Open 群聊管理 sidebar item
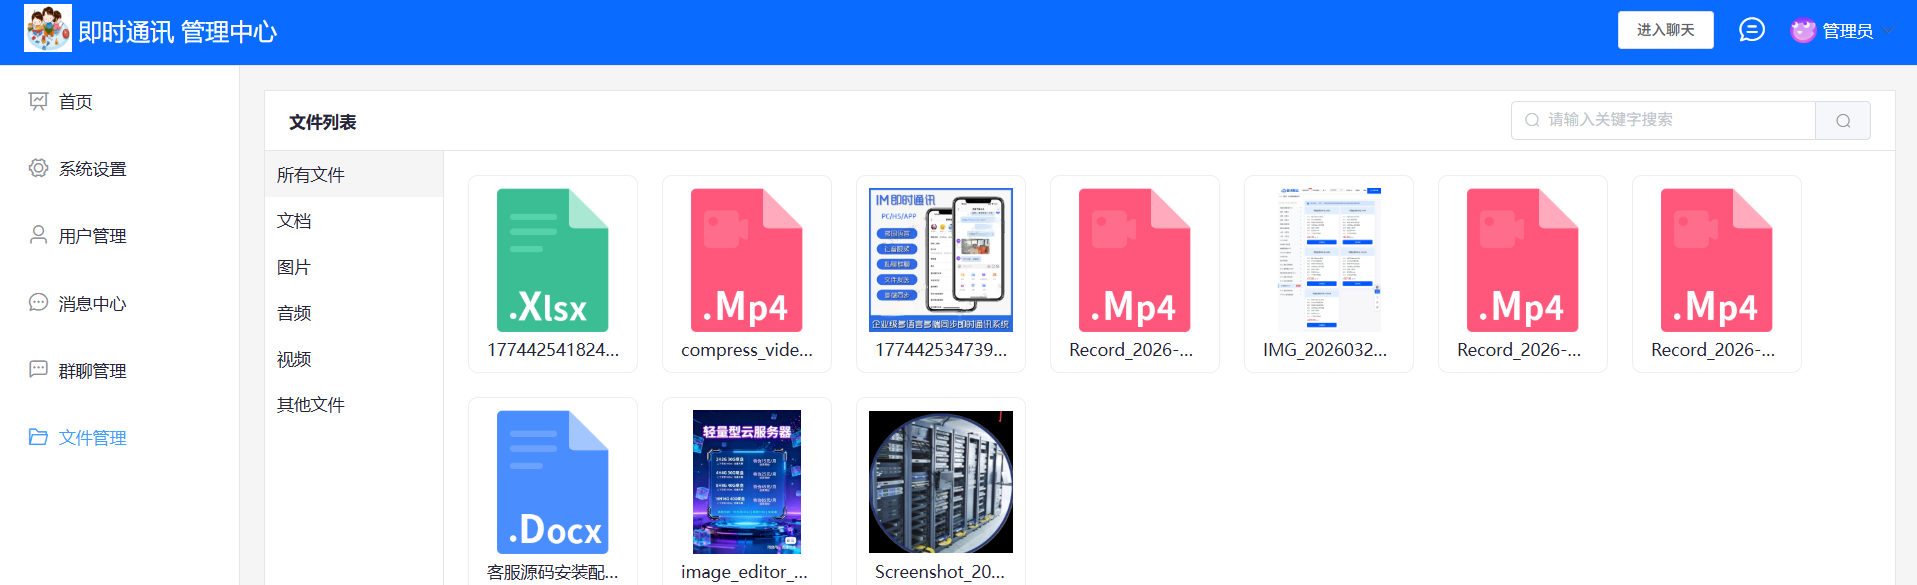 (x=92, y=371)
